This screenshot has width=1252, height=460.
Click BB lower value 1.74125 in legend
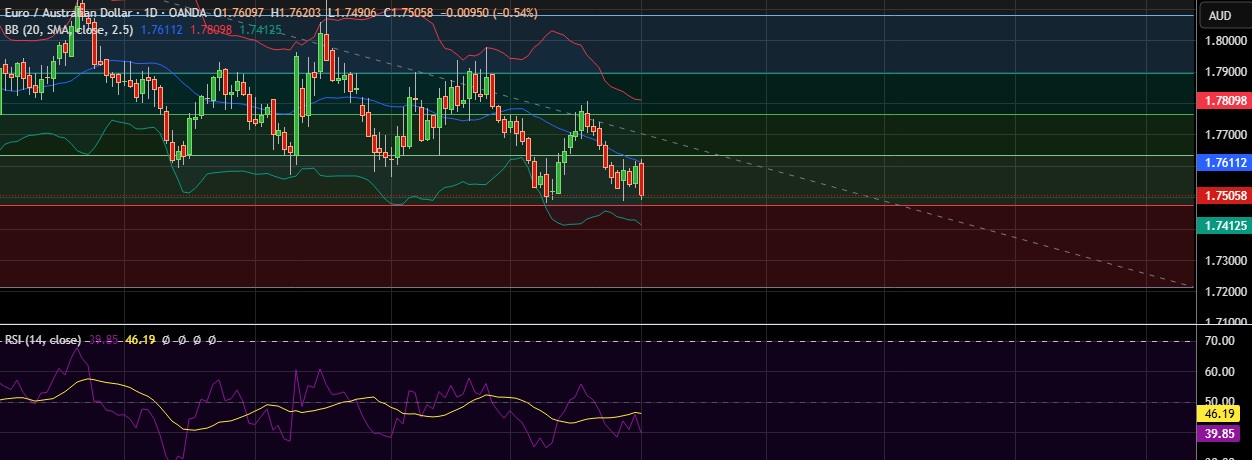click(x=260, y=30)
